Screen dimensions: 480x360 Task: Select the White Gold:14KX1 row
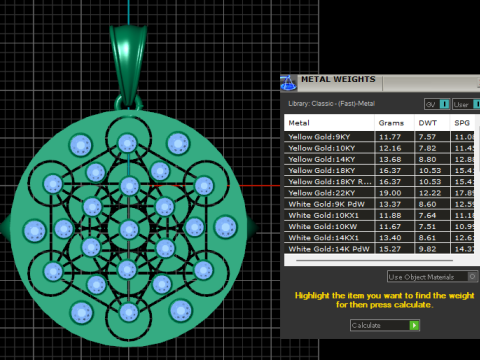[379, 238]
